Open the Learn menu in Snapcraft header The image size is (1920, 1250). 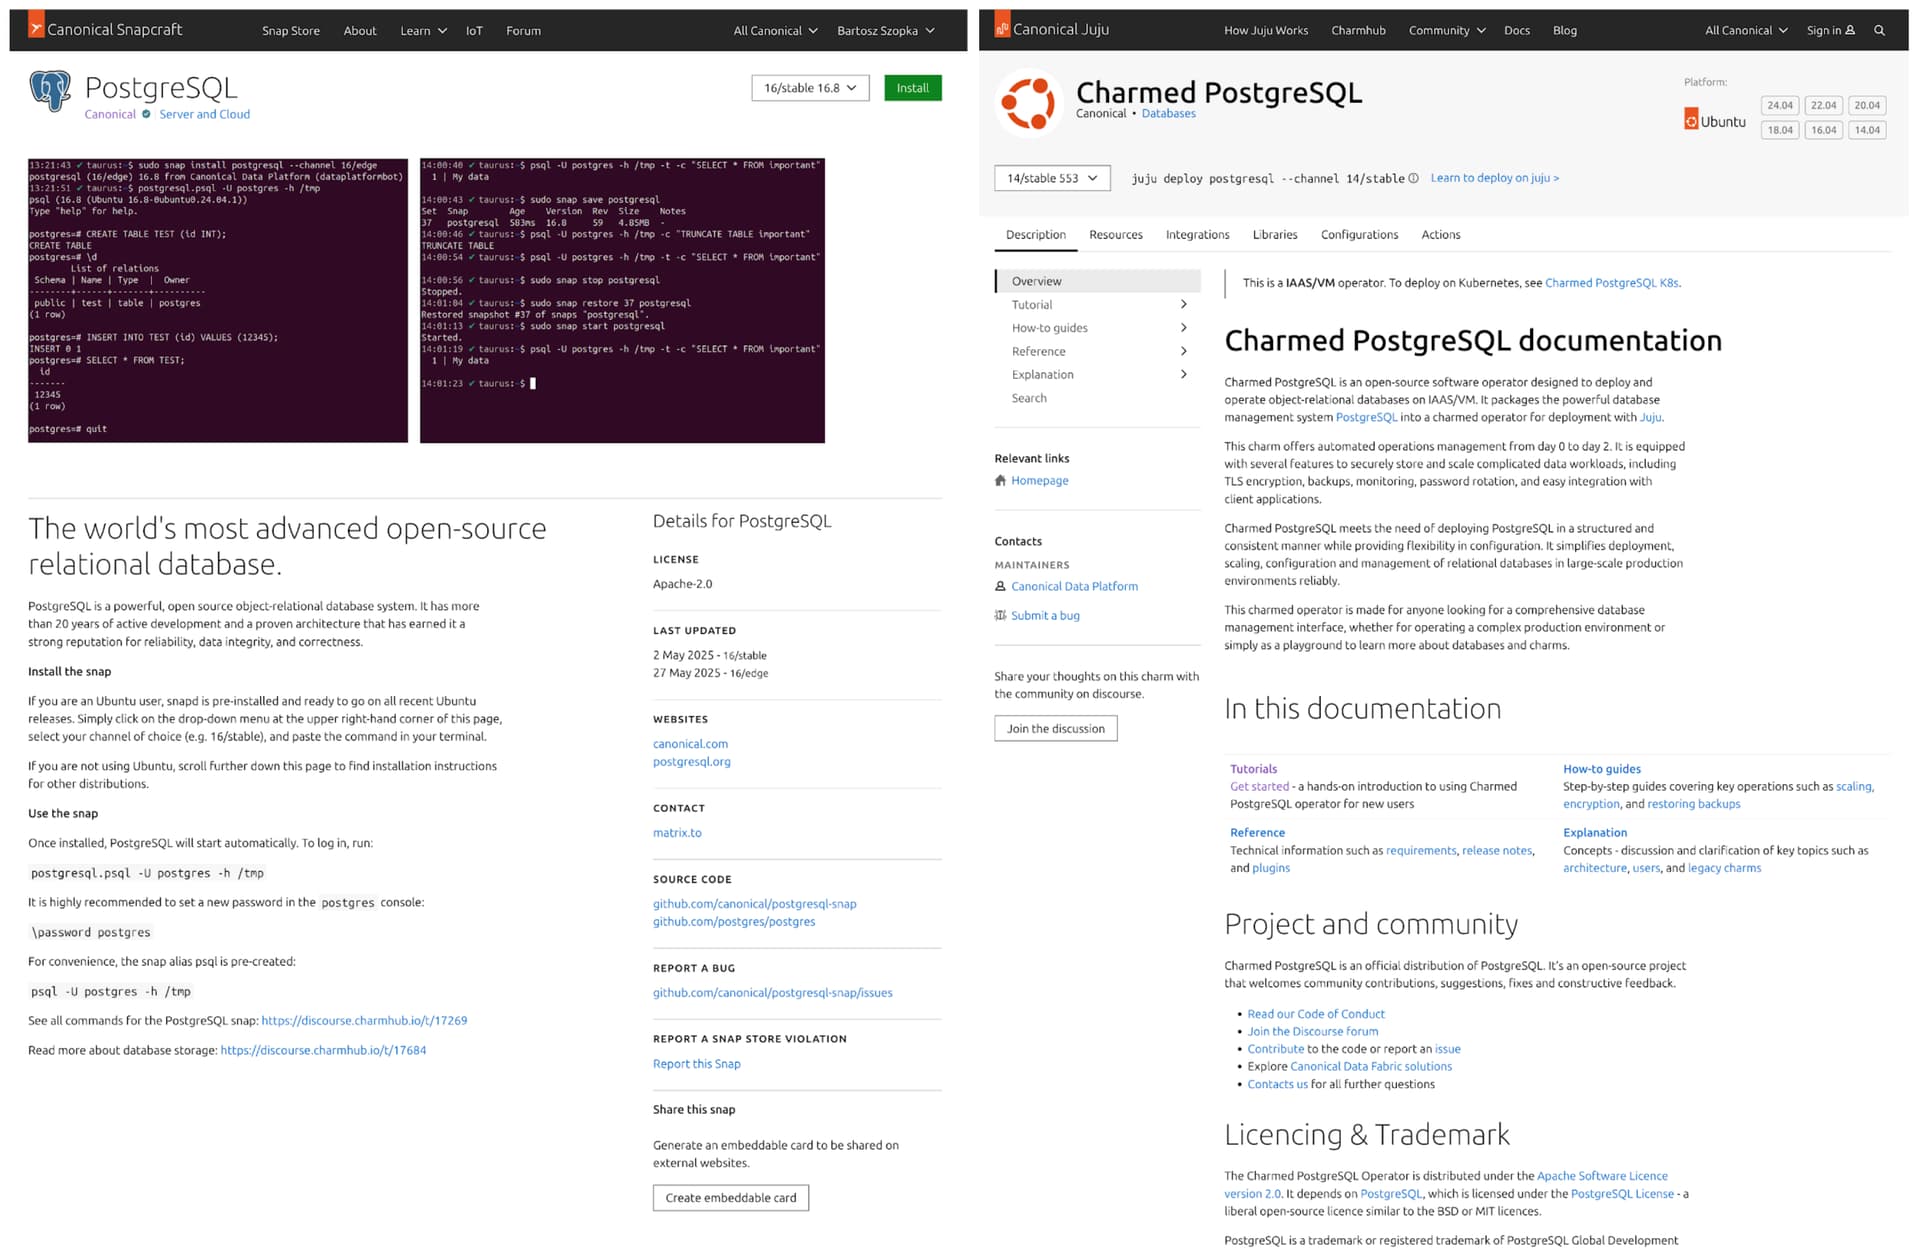coord(423,31)
